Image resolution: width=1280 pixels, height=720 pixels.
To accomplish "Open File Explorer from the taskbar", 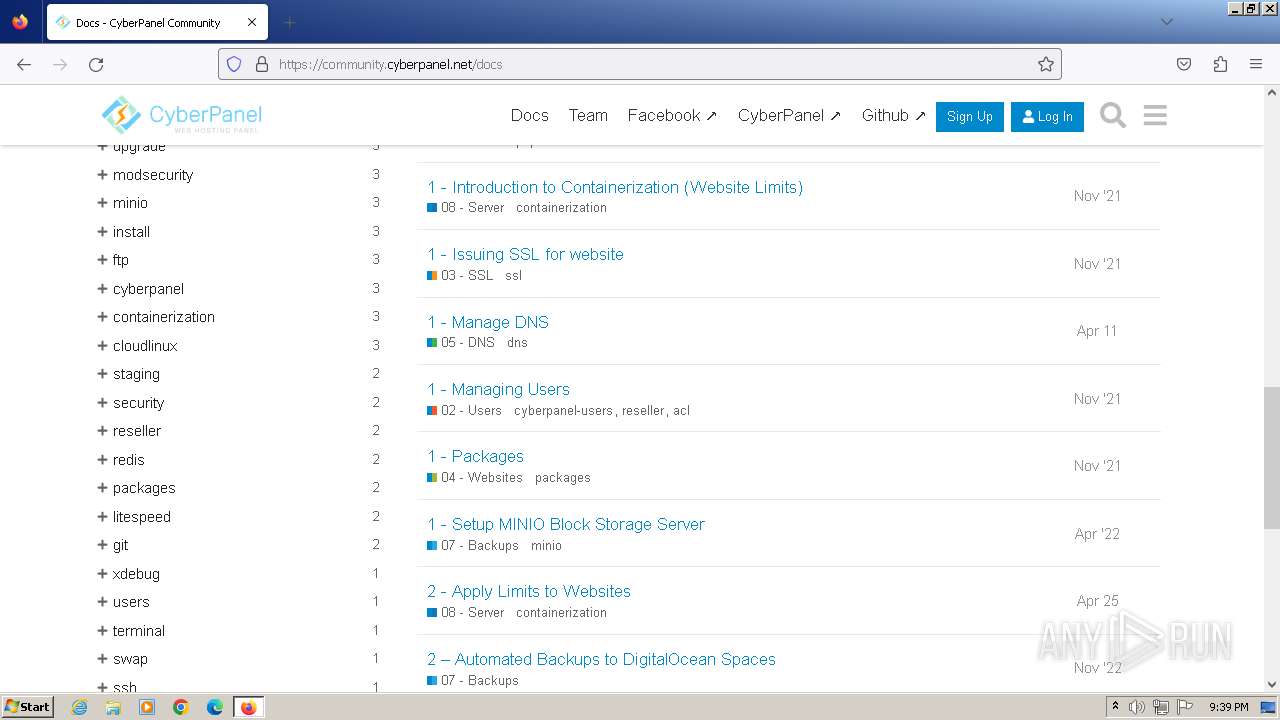I will click(113, 707).
